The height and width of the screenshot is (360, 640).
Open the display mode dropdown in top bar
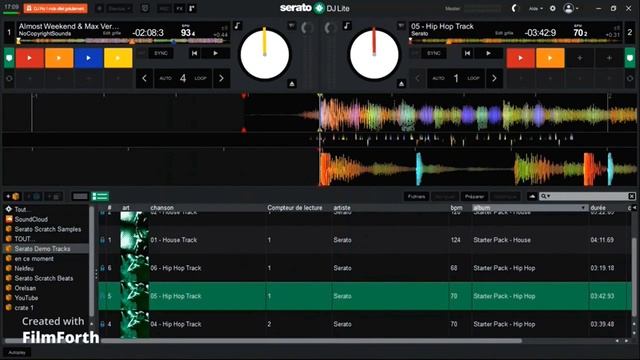[x=119, y=9]
